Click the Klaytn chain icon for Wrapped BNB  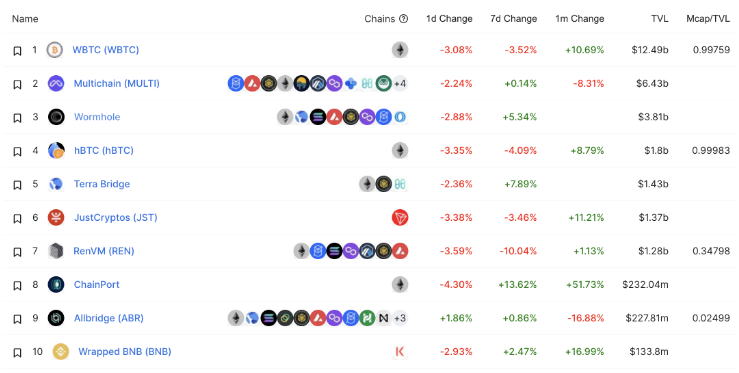400,351
